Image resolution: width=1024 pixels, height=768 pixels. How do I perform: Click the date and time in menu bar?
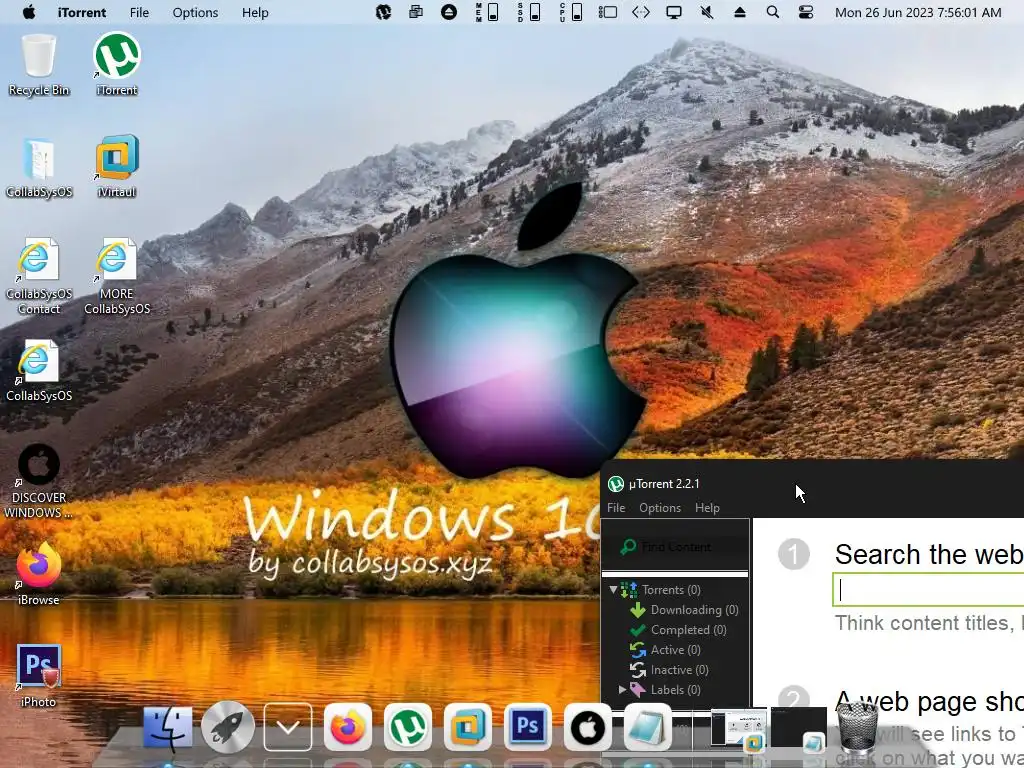tap(918, 12)
